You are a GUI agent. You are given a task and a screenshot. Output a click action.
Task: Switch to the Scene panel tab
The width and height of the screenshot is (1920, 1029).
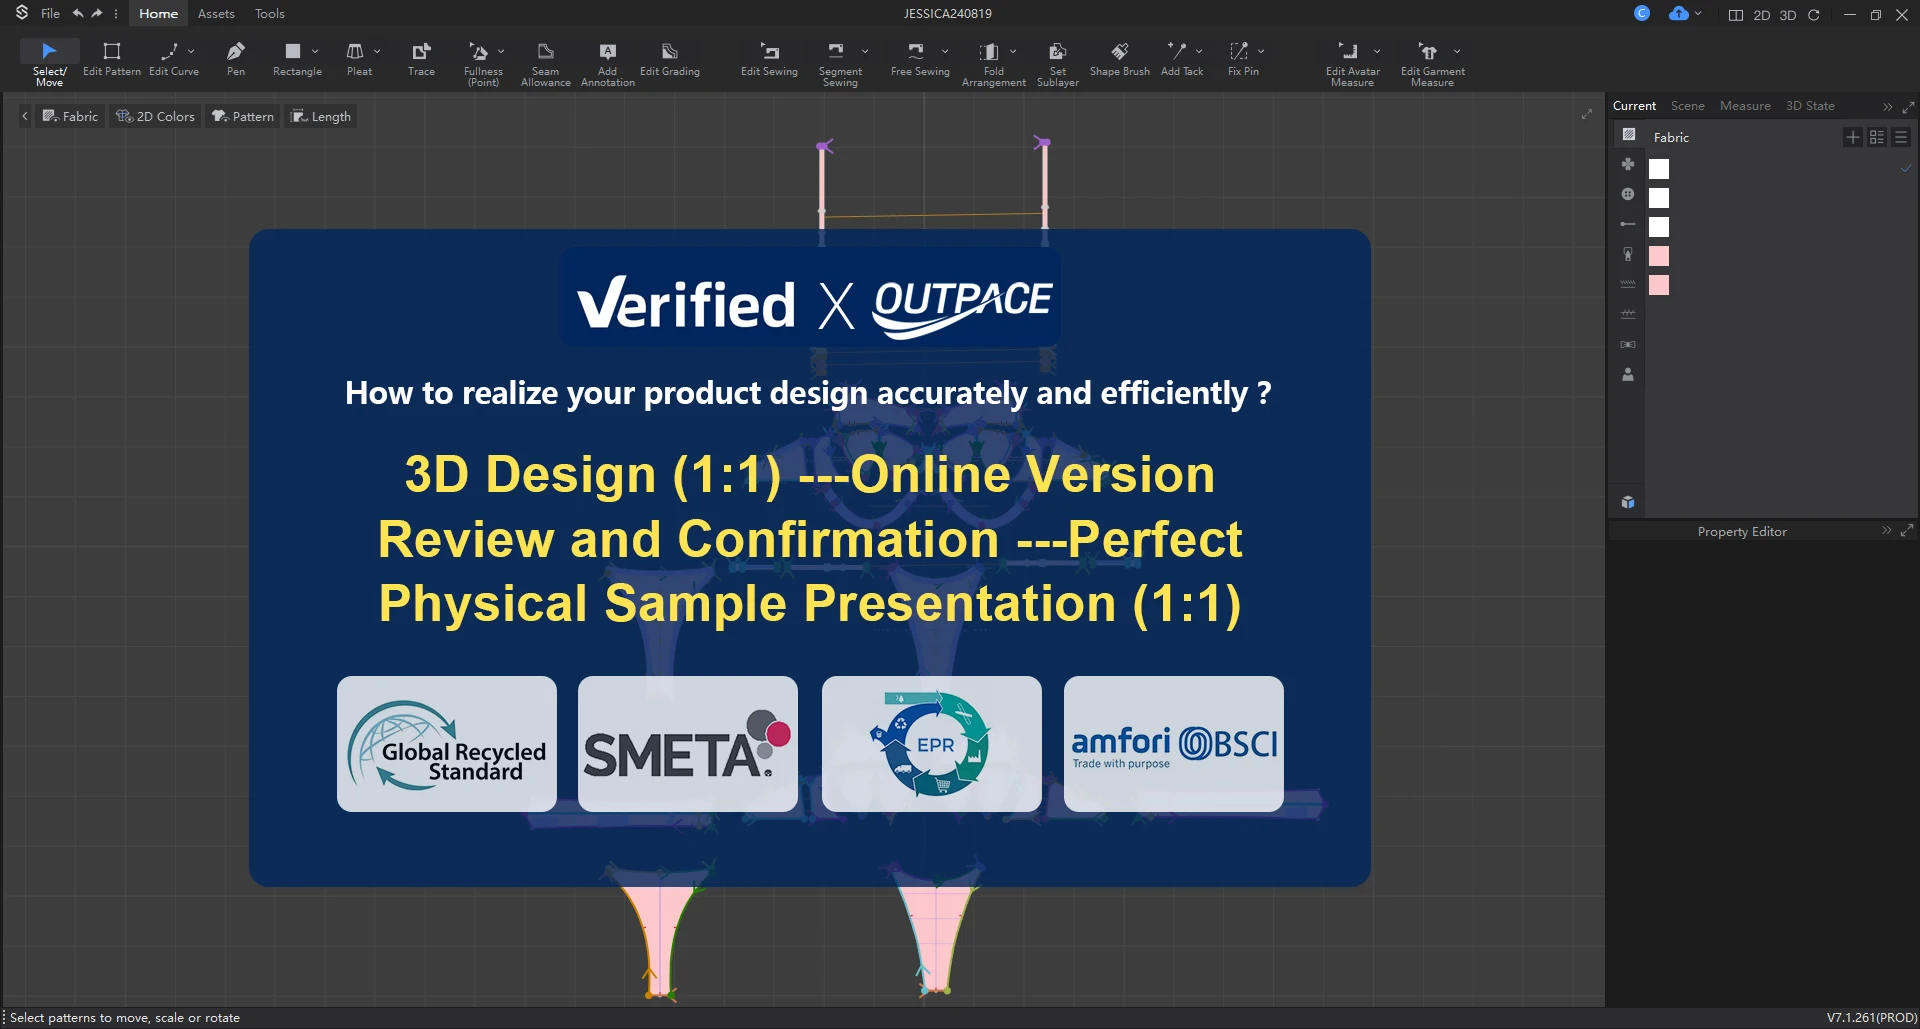click(x=1687, y=106)
